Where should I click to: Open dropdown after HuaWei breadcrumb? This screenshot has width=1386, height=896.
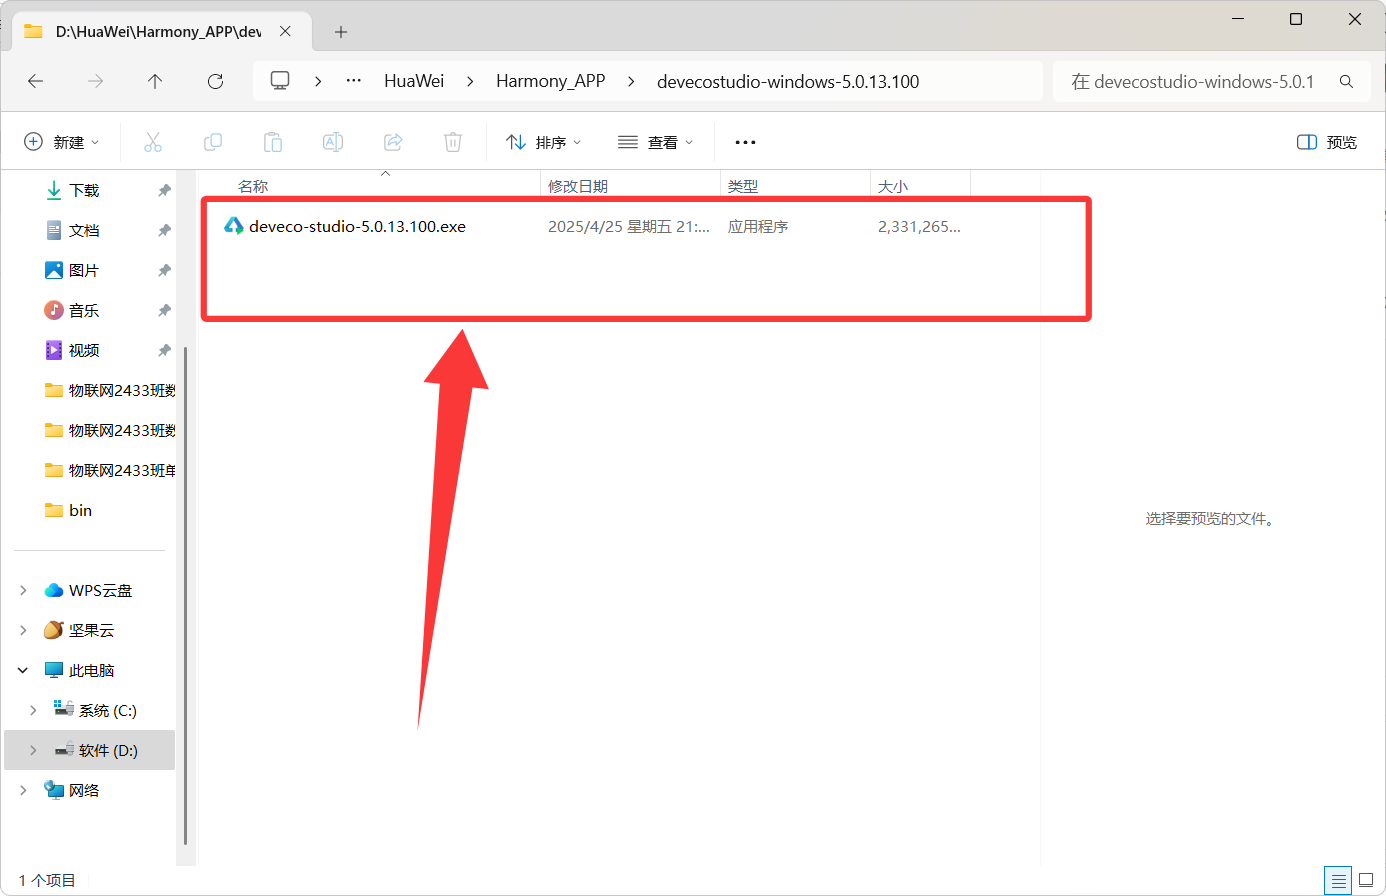[470, 81]
